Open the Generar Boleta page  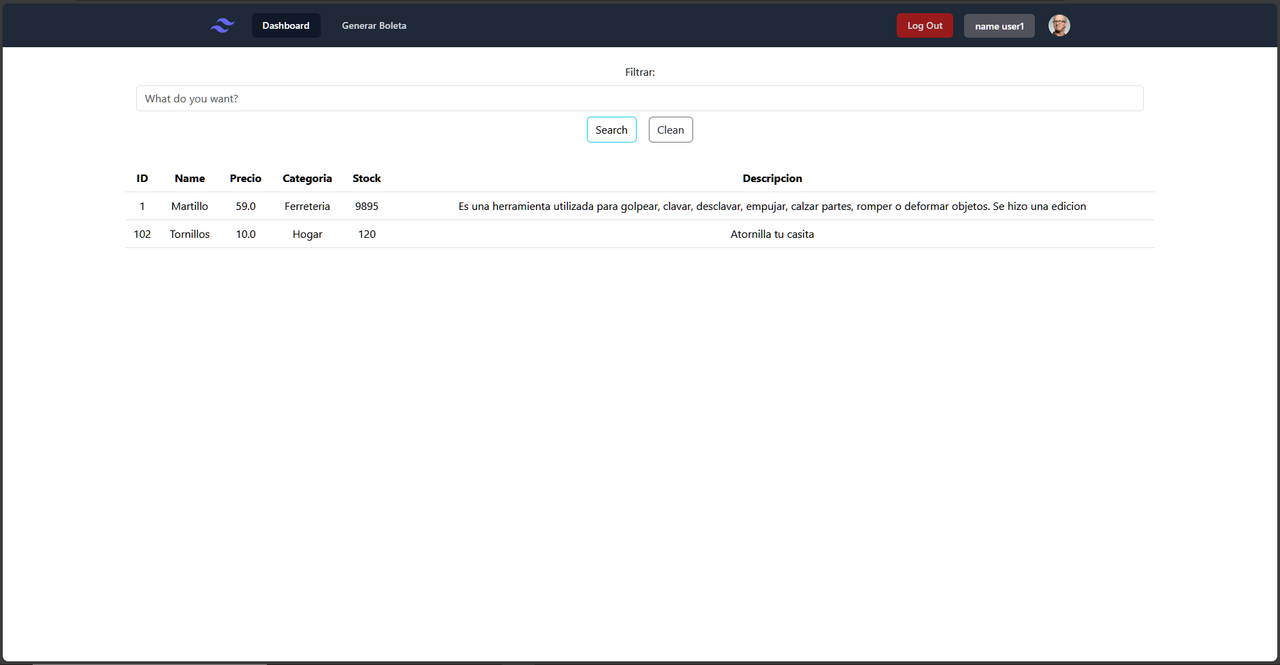(374, 25)
